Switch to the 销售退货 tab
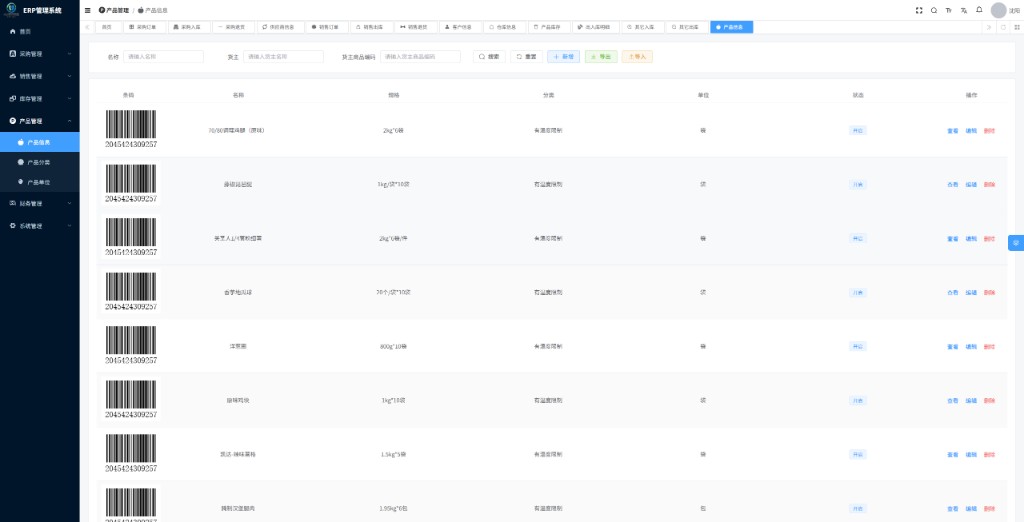The height and width of the screenshot is (522, 1024). (x=415, y=27)
